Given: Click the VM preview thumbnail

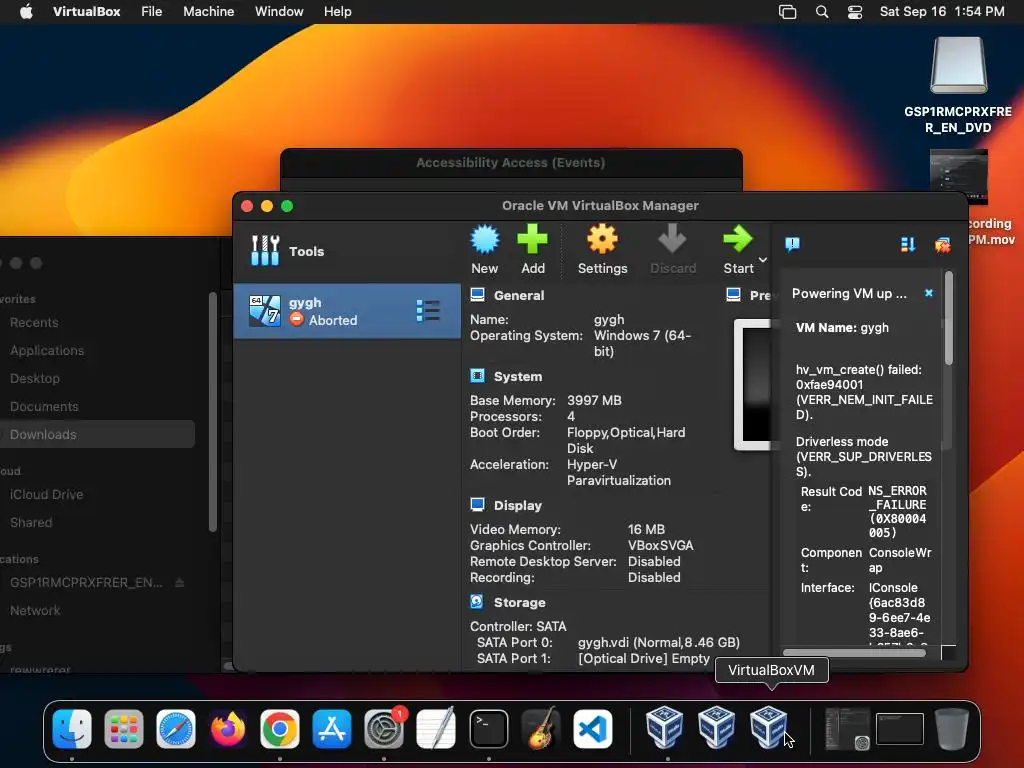Looking at the screenshot, I should [754, 384].
